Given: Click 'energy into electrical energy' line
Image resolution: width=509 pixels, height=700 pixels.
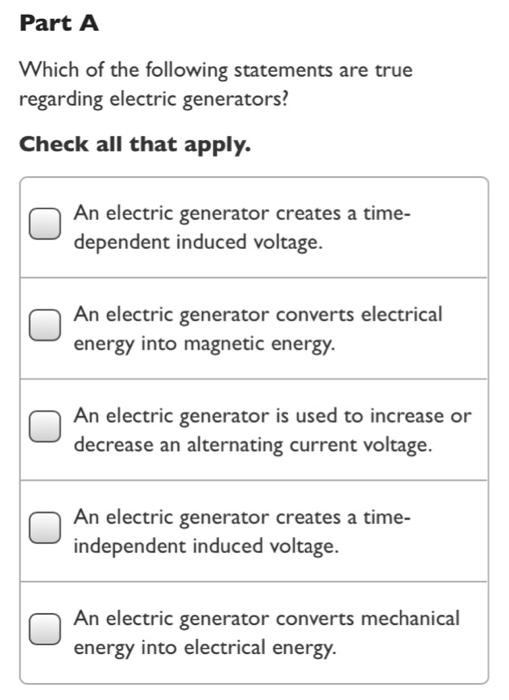Looking at the screenshot, I should tap(205, 648).
